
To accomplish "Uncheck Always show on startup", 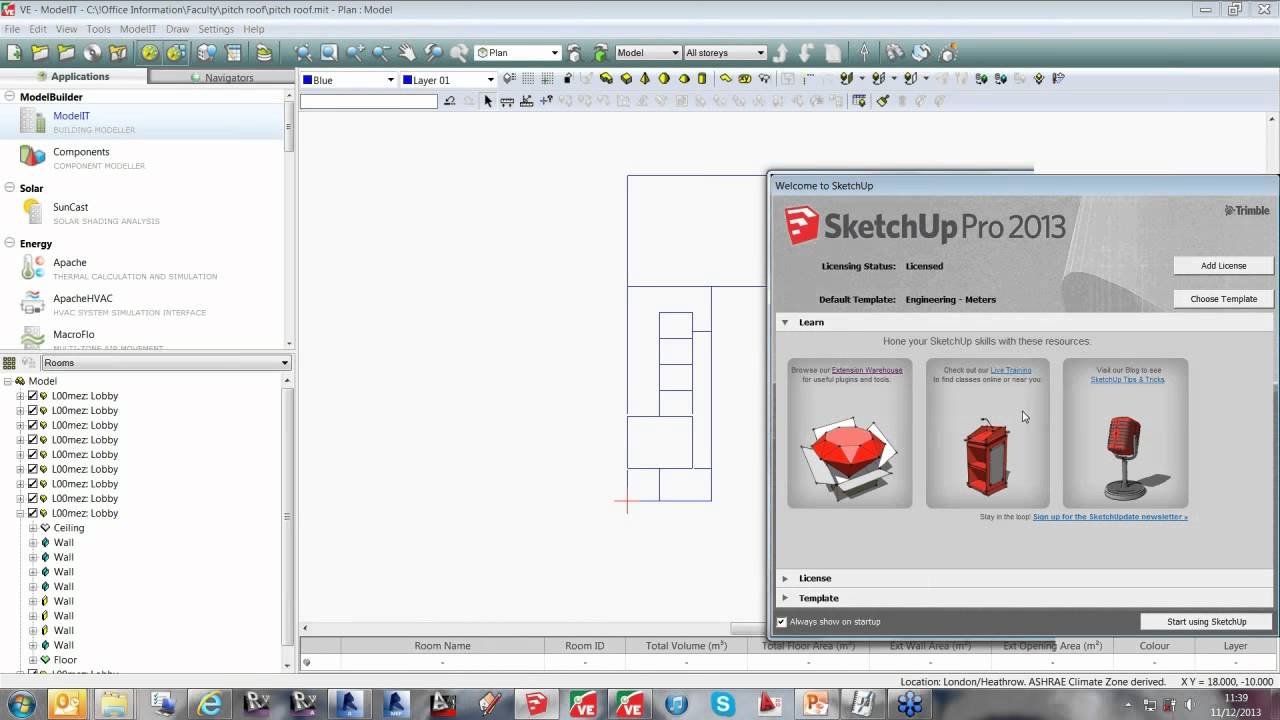I will (782, 622).
